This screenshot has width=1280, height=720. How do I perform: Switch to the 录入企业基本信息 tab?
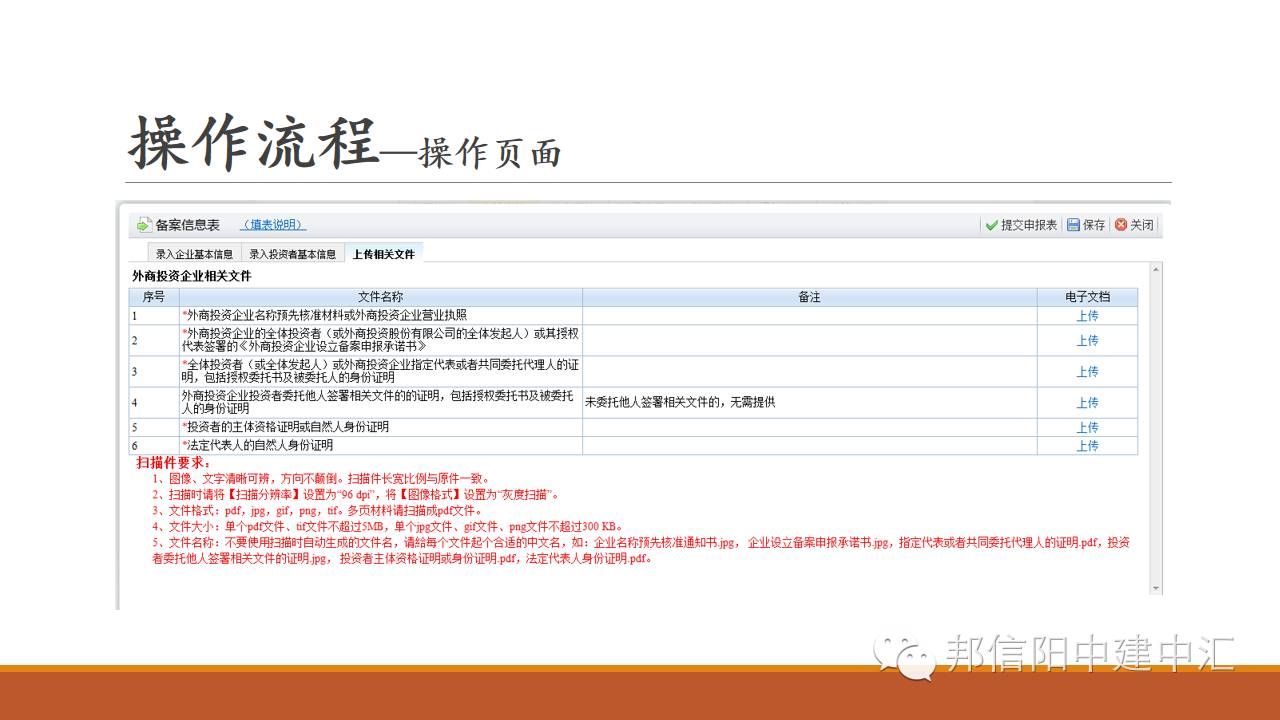click(x=194, y=254)
